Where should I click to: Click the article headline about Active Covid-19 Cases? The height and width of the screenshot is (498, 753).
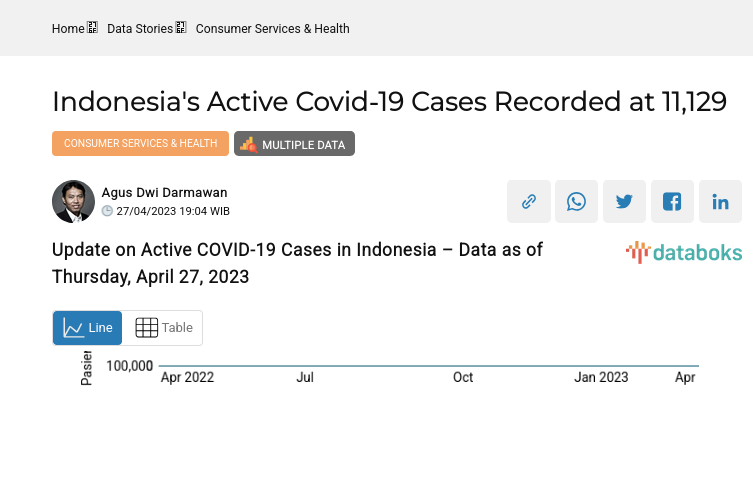[x=389, y=102]
